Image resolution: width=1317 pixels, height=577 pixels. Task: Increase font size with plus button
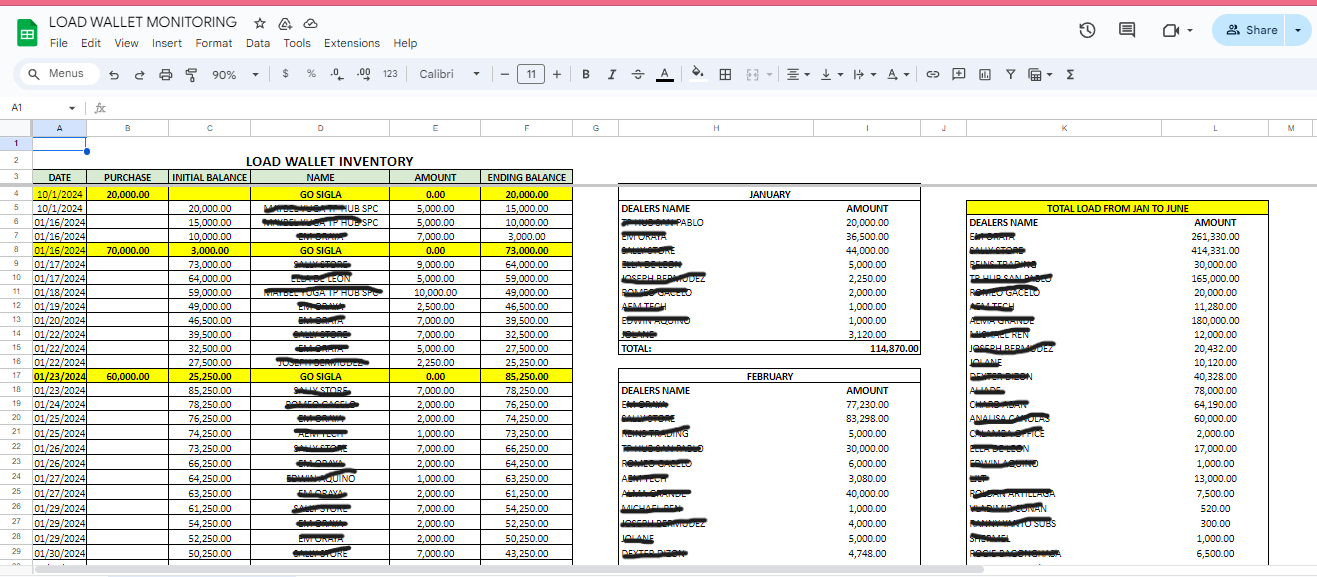click(557, 74)
